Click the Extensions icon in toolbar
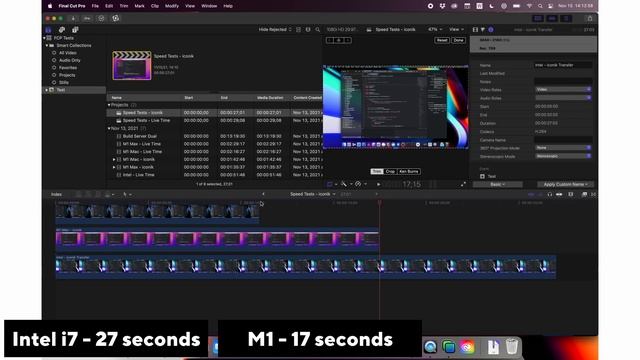Screen dimensions: 640x360 click(116, 18)
